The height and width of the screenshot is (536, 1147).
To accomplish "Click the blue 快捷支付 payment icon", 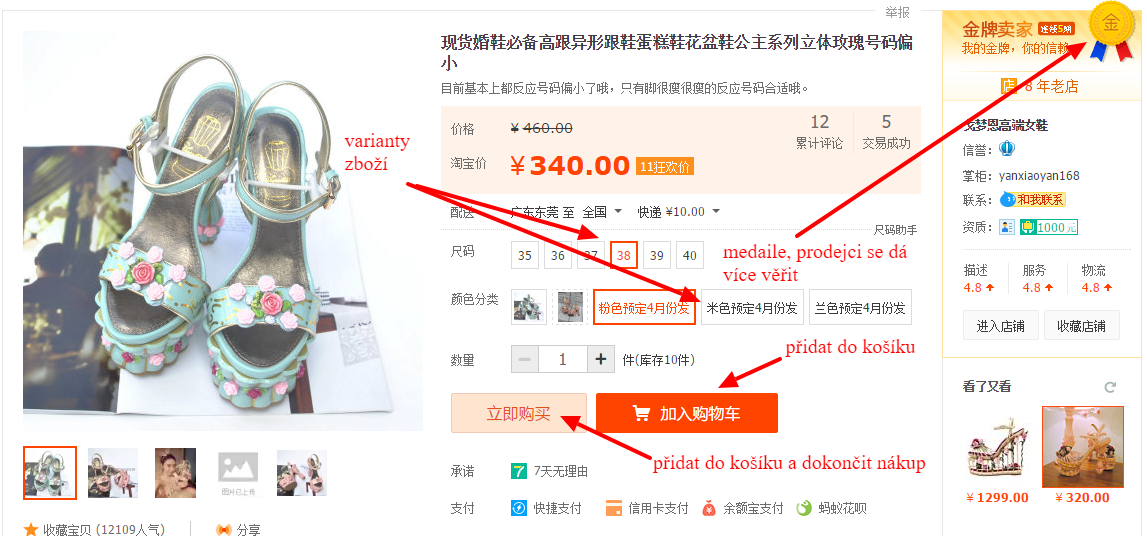I will point(519,507).
